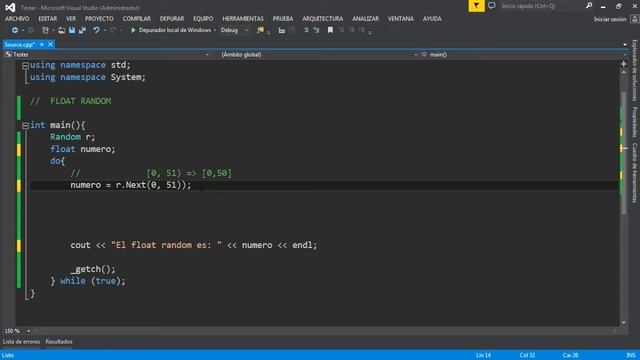This screenshot has height=360, width=640.
Task: Click the Find in Files toolbar icon
Action: click(x=260, y=30)
